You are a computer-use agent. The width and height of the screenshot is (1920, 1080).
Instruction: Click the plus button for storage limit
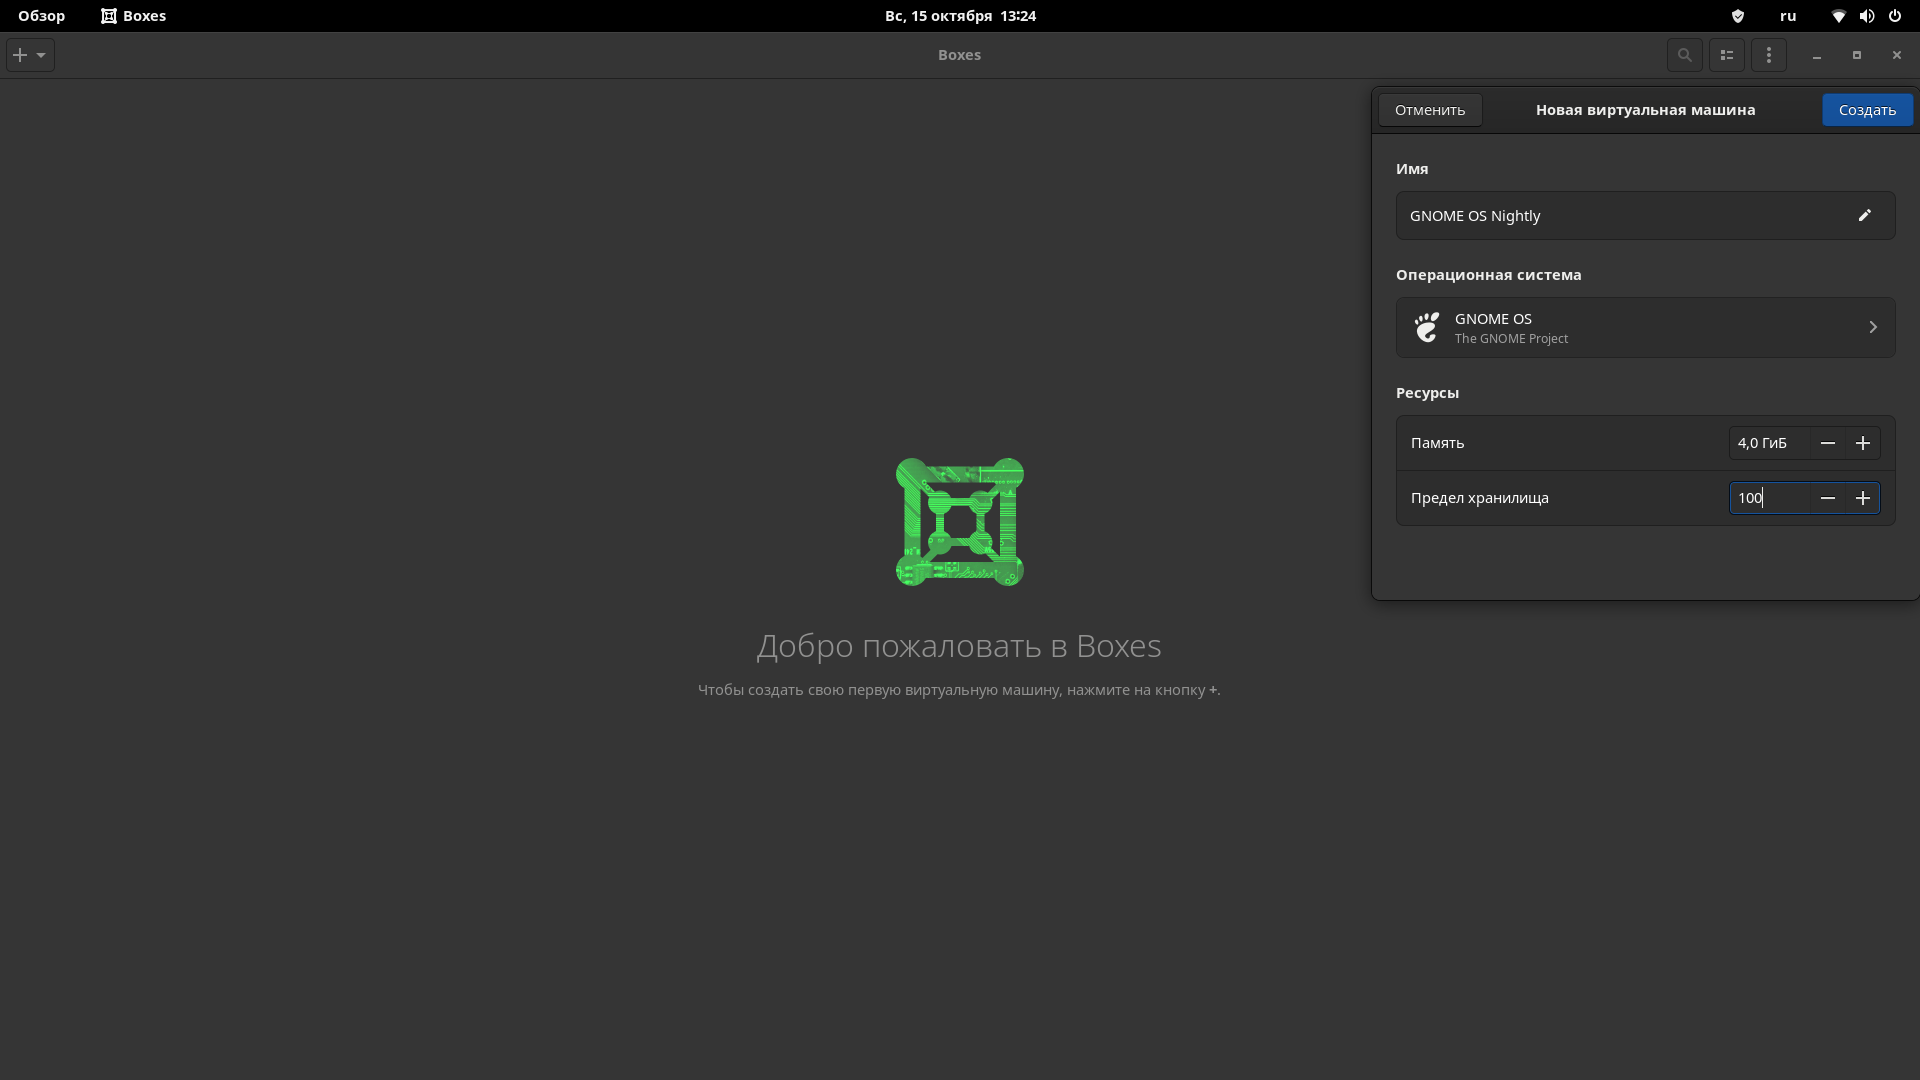[1863, 497]
